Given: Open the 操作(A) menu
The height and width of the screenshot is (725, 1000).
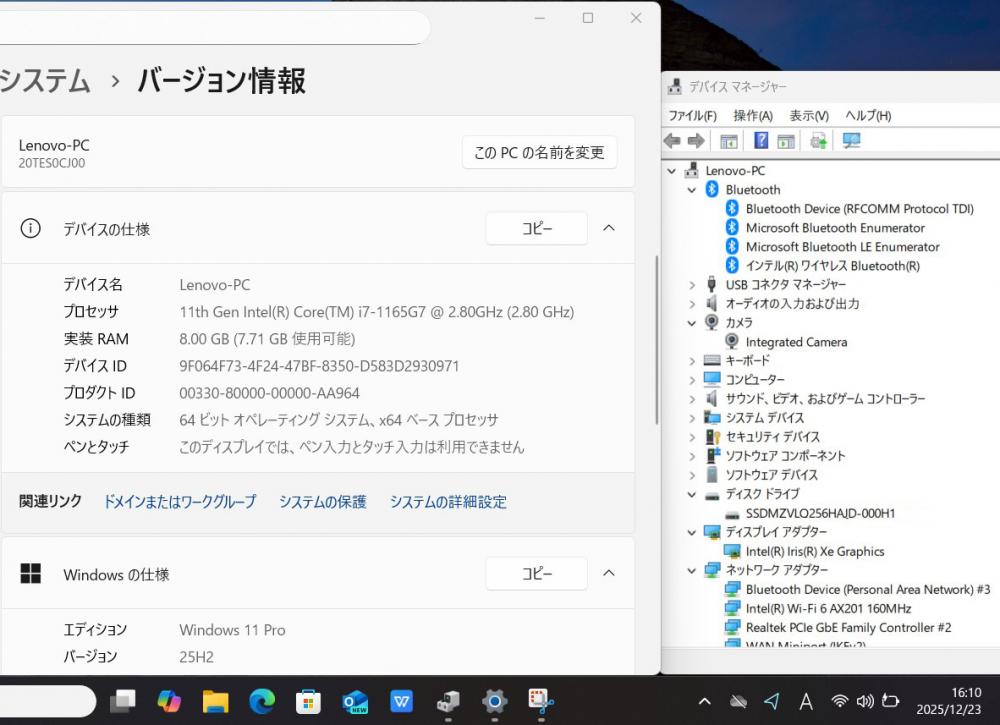Looking at the screenshot, I should [752, 116].
